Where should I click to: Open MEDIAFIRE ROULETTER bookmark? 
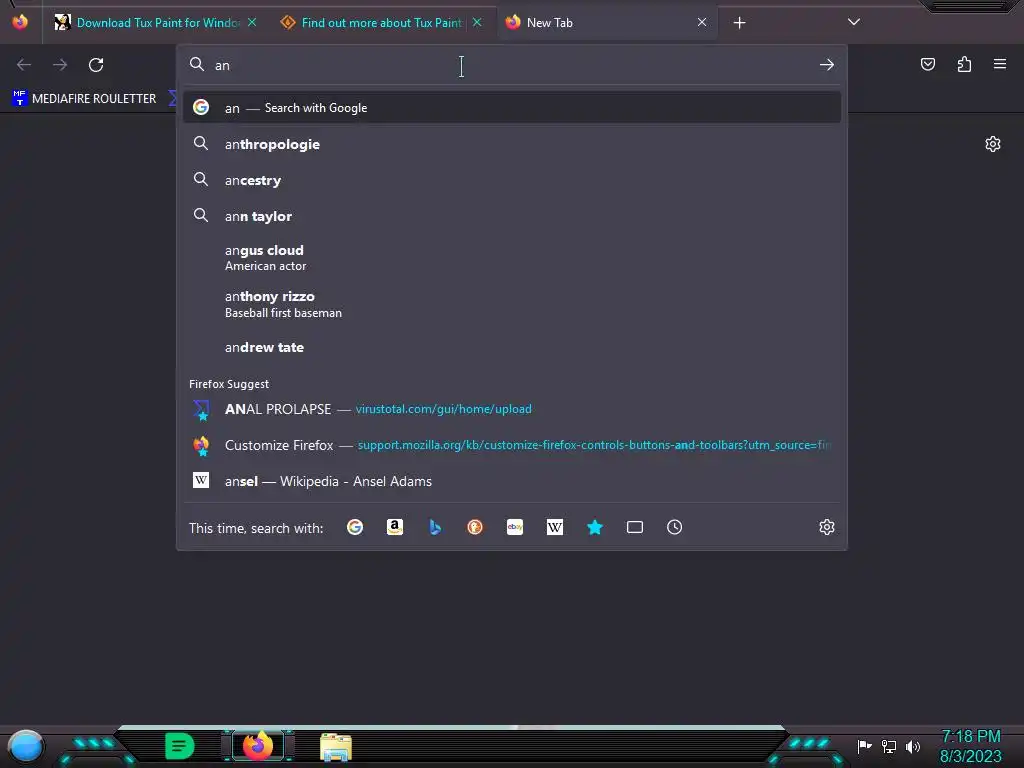pyautogui.click(x=85, y=99)
